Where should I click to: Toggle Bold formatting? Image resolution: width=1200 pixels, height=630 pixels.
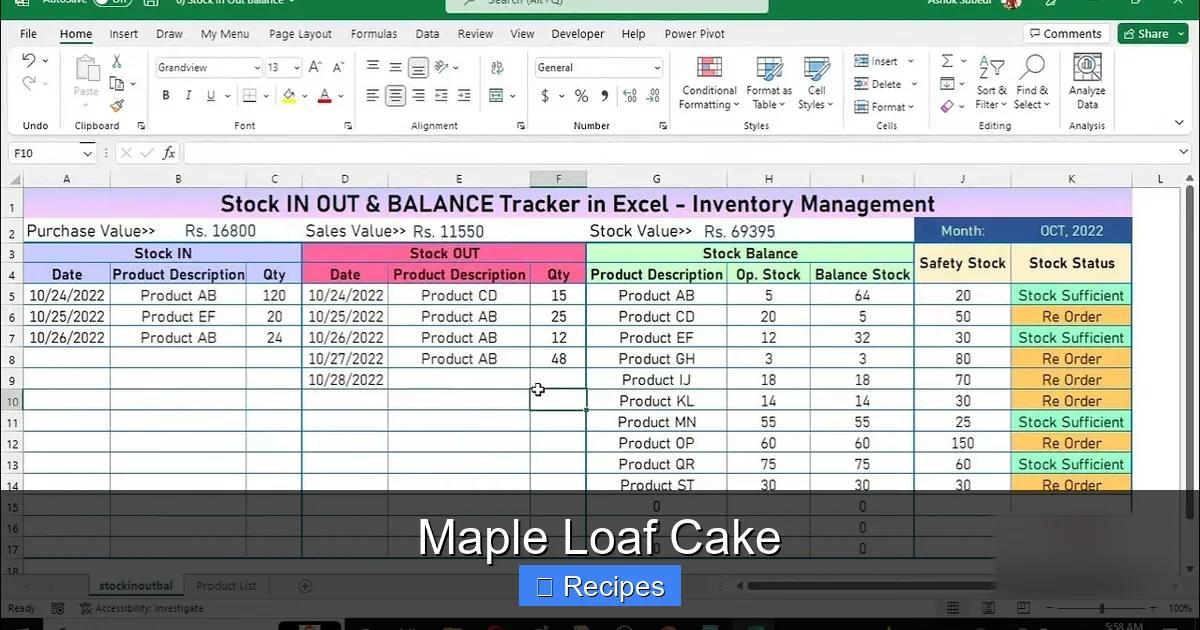(166, 96)
